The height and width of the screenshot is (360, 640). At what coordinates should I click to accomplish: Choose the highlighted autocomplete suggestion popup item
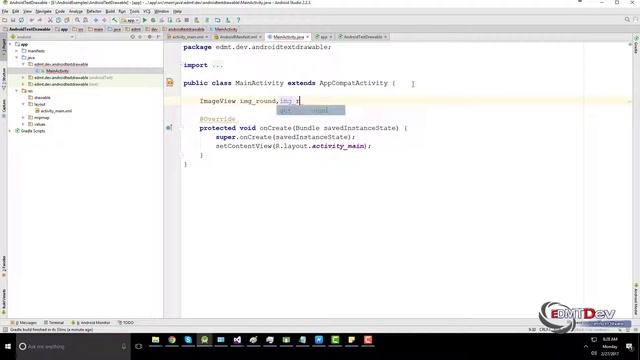click(311, 110)
